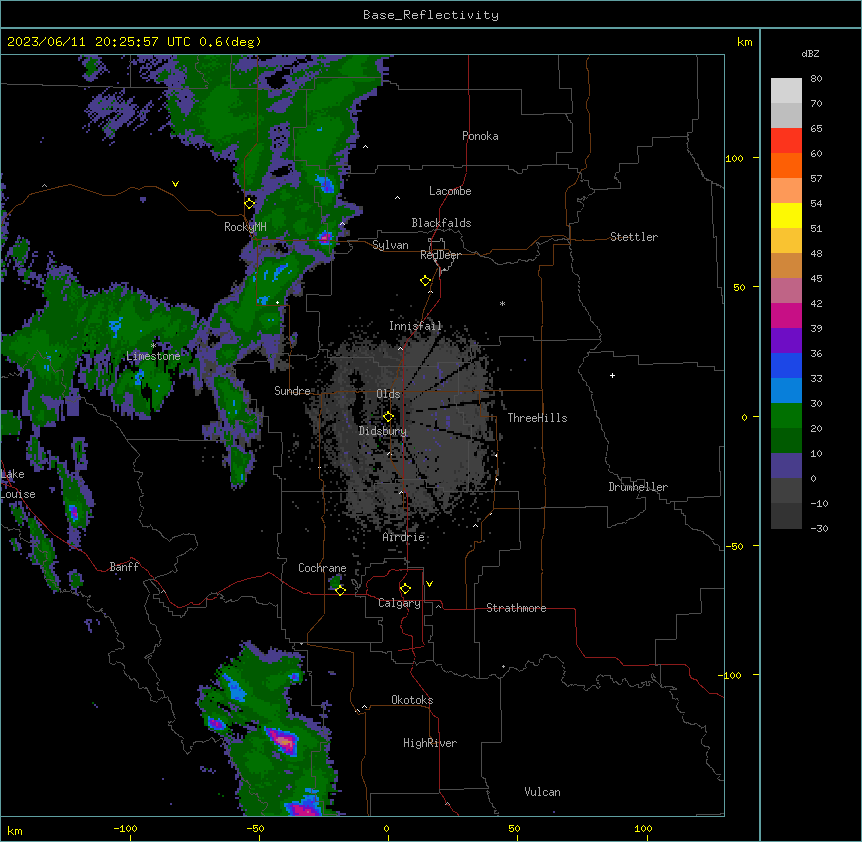Click the Vulcan city label
The width and height of the screenshot is (862, 842).
tap(543, 792)
